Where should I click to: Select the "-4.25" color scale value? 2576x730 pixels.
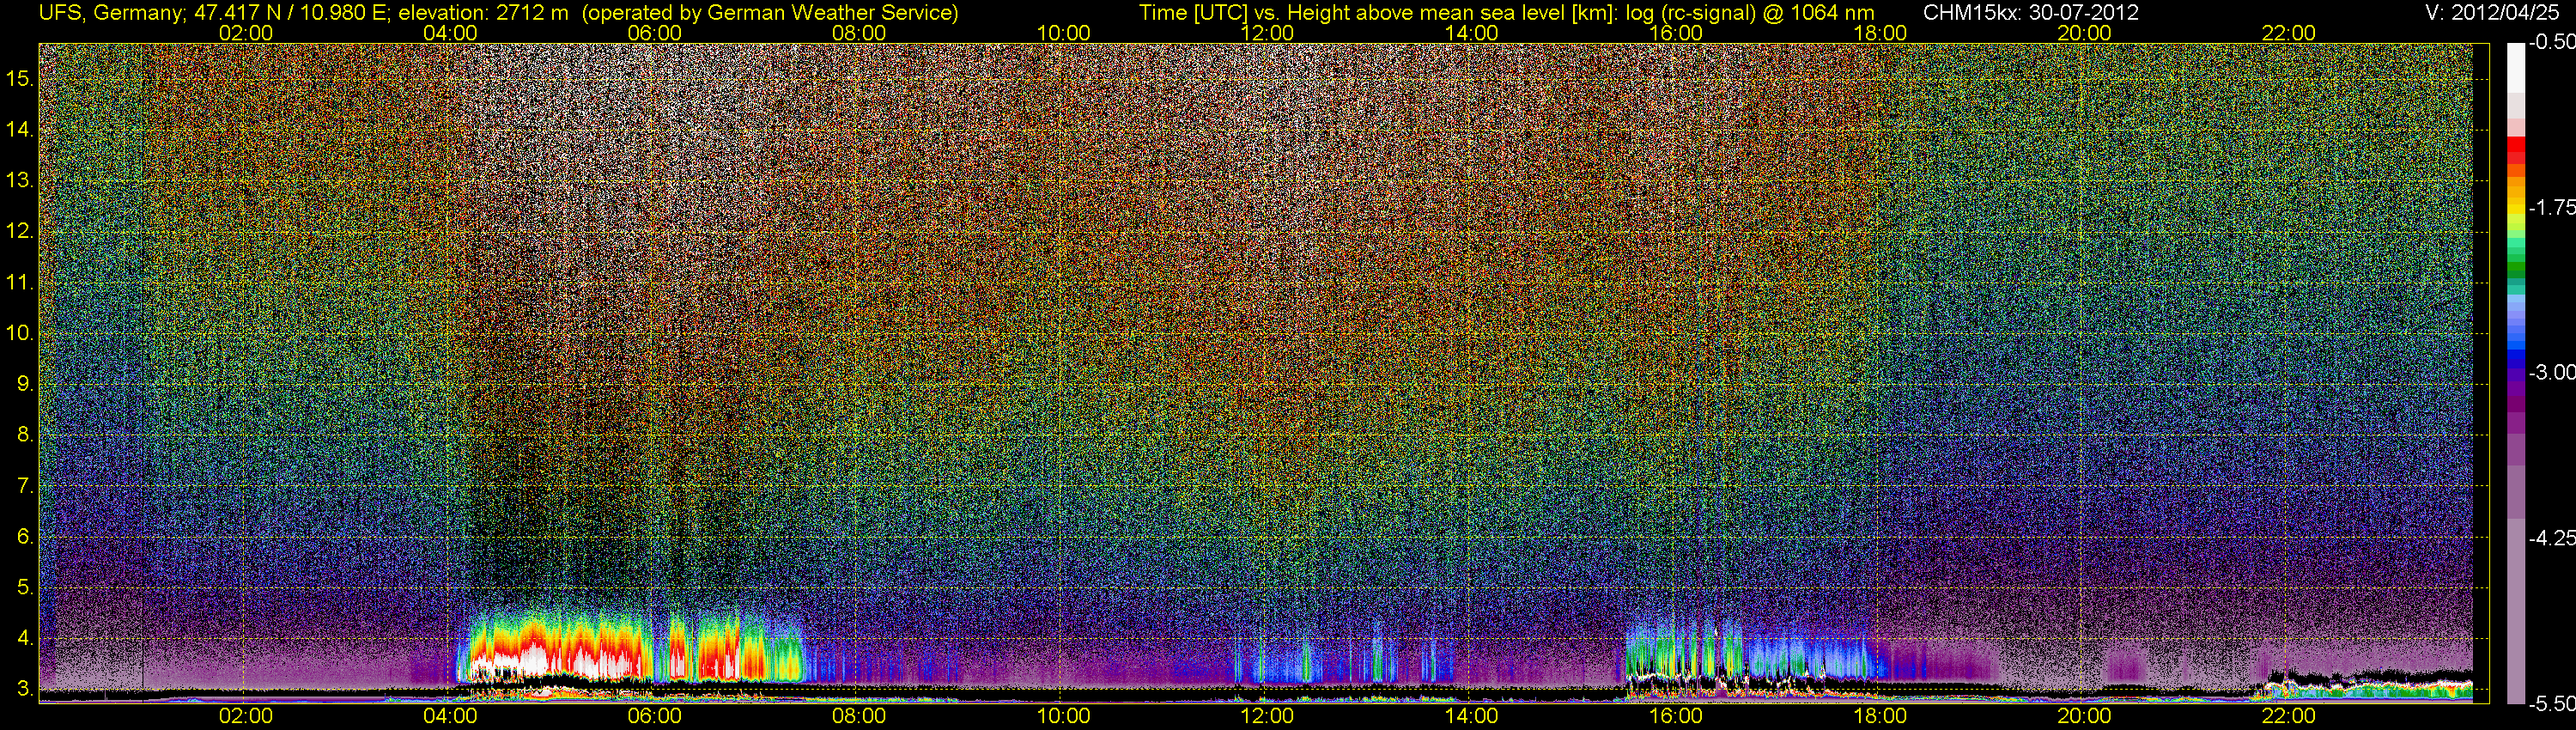click(x=2551, y=538)
